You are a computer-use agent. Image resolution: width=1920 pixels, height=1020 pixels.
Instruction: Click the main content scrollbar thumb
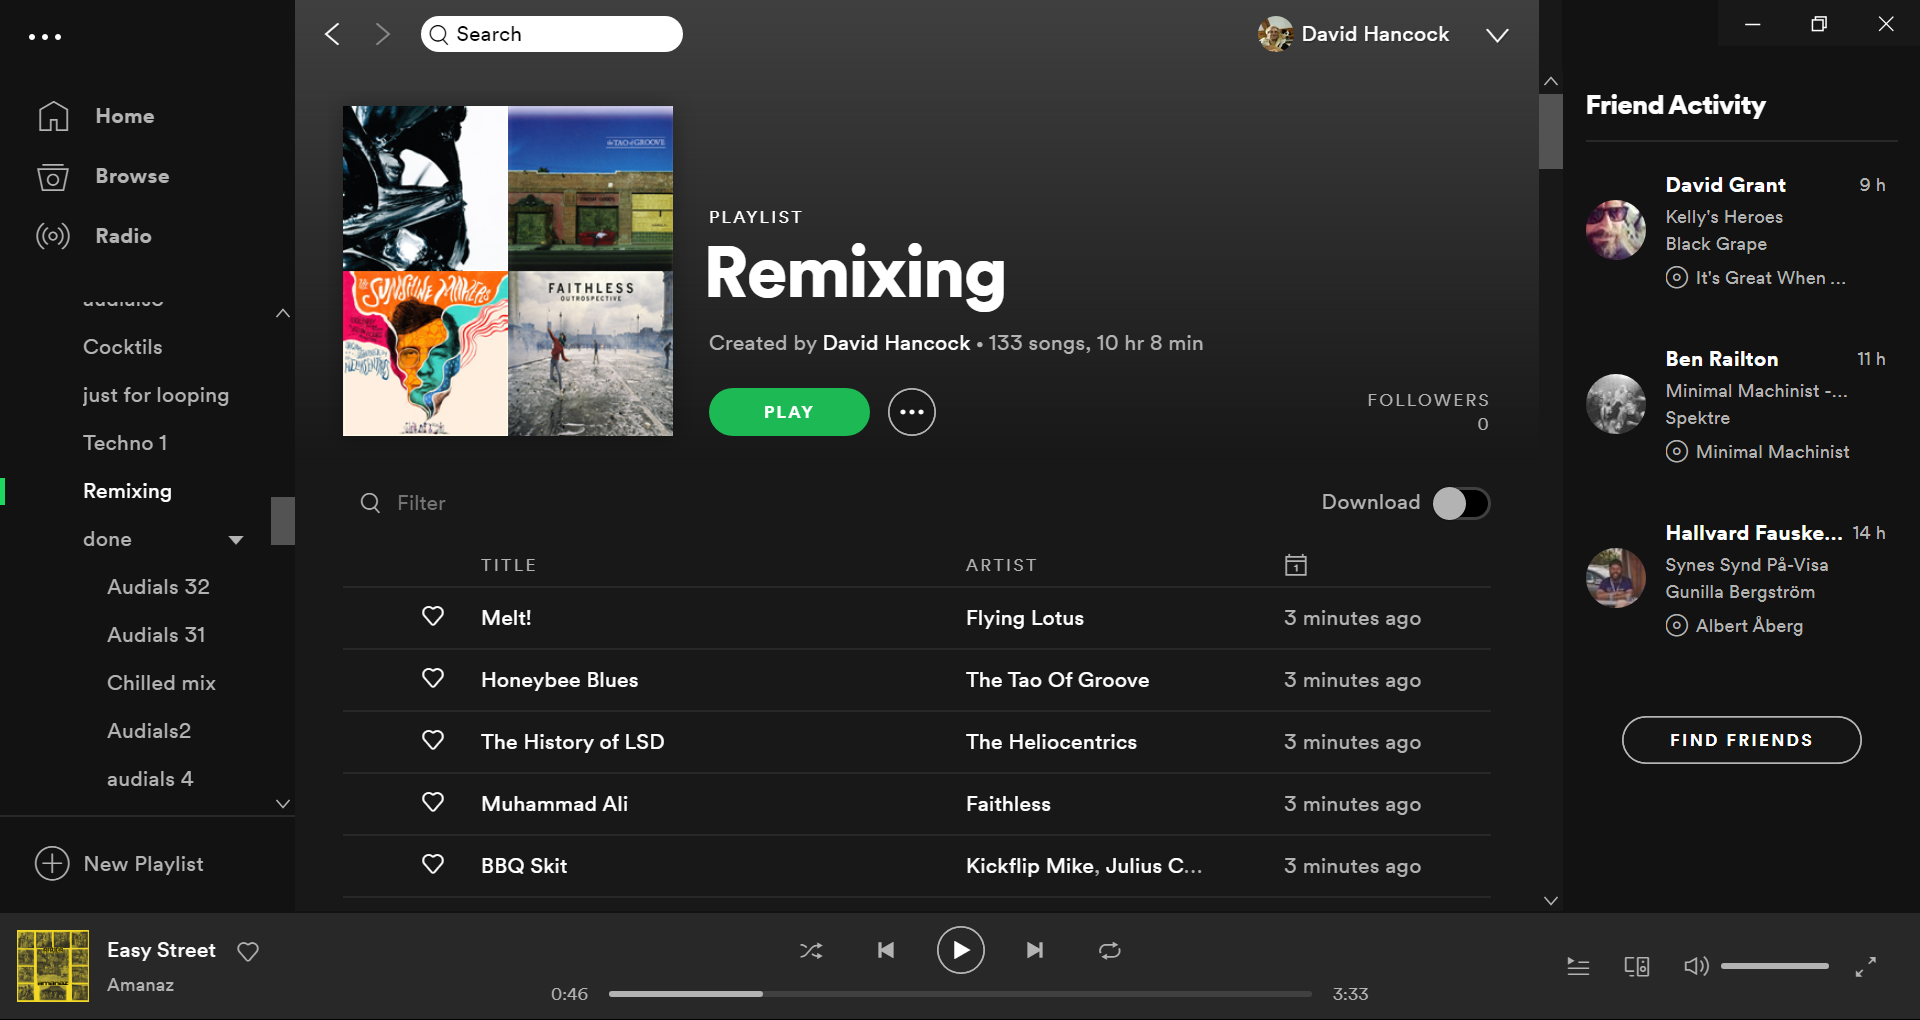tap(1551, 132)
